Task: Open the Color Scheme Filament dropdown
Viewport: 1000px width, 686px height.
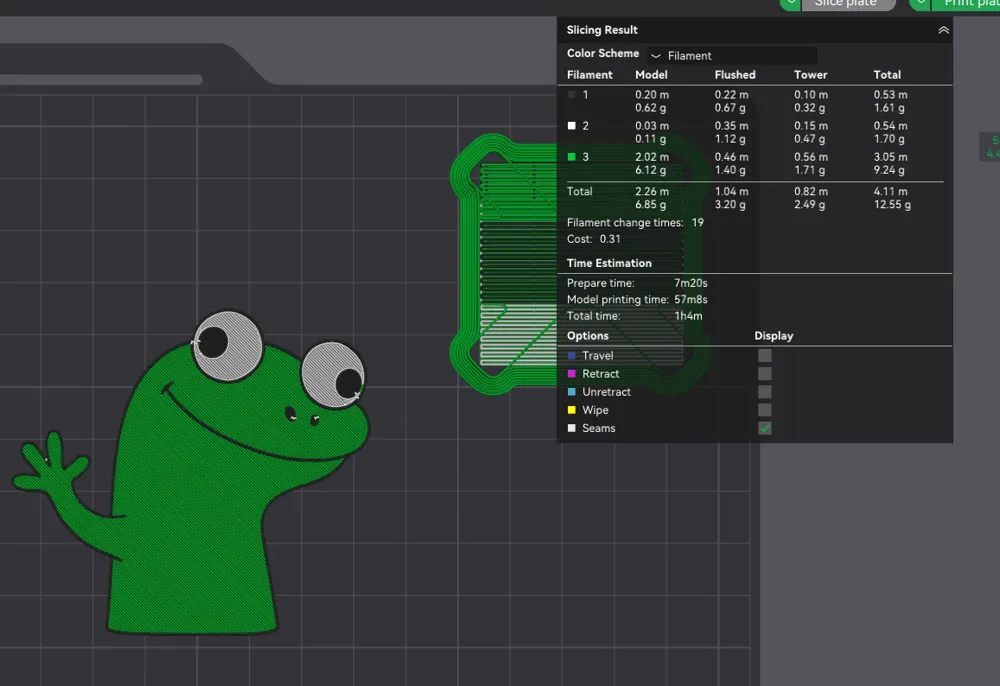Action: tap(732, 55)
